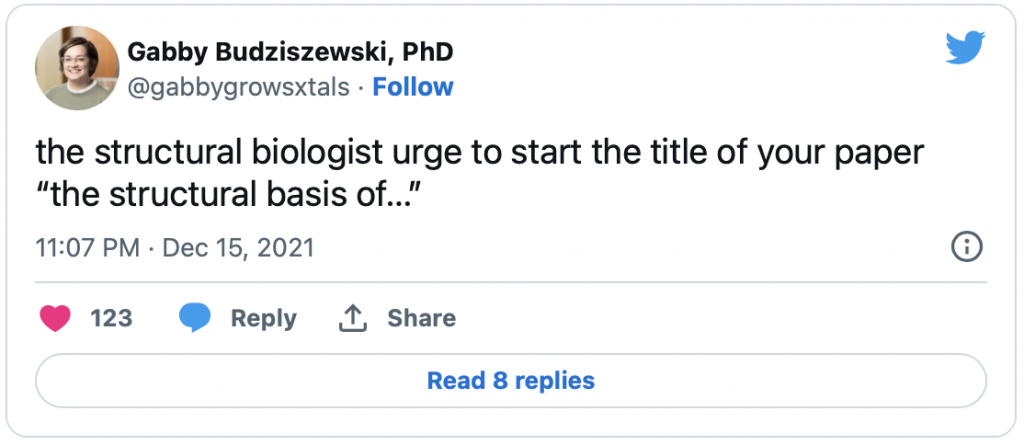Open the tweet info circle icon
This screenshot has height=445, width=1024.
tap(967, 248)
